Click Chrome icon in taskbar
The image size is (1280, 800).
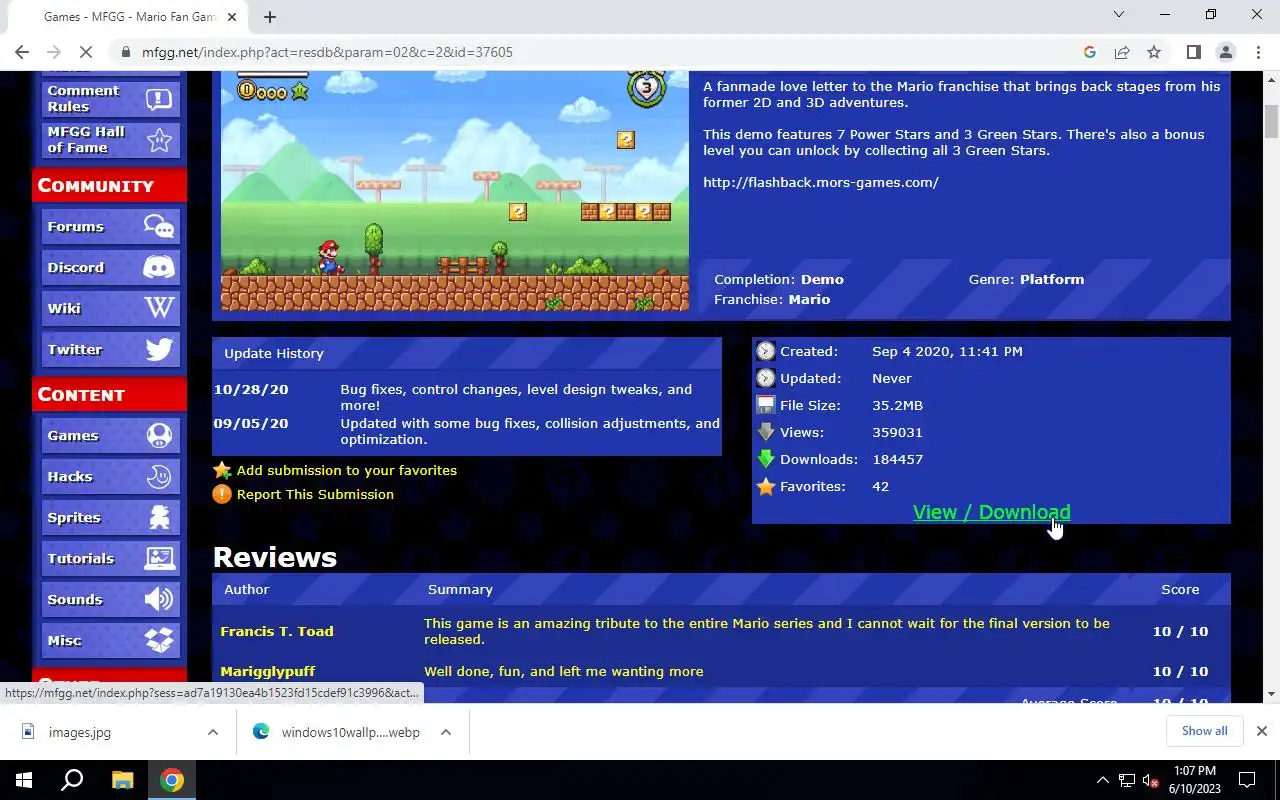point(172,780)
